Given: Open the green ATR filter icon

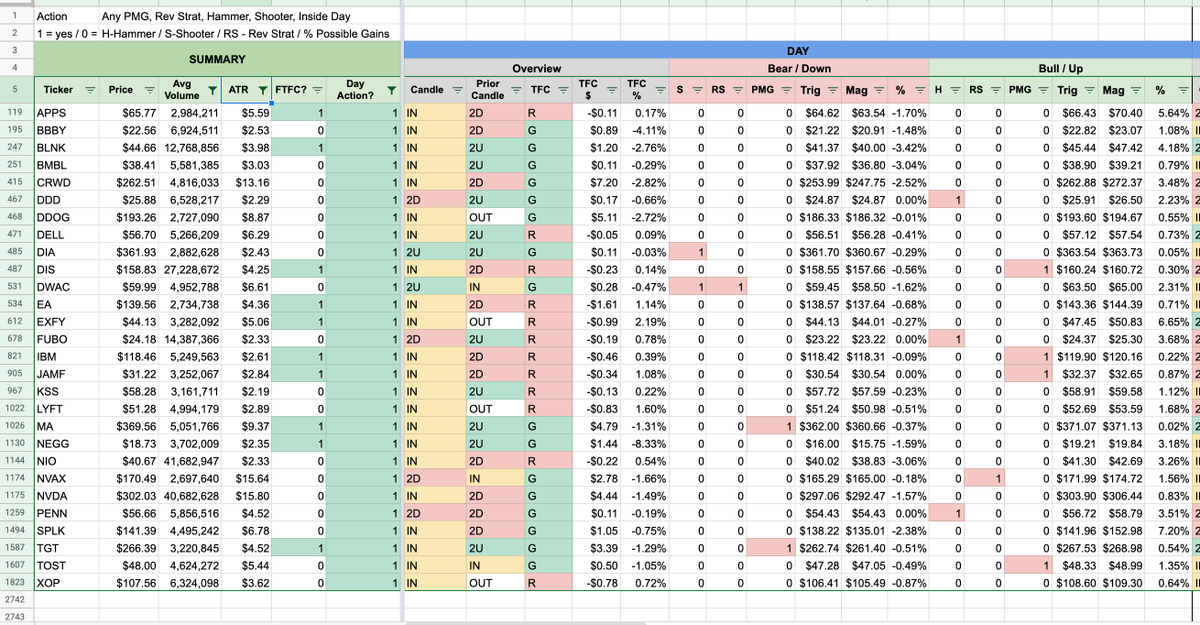Looking at the screenshot, I should click(262, 90).
